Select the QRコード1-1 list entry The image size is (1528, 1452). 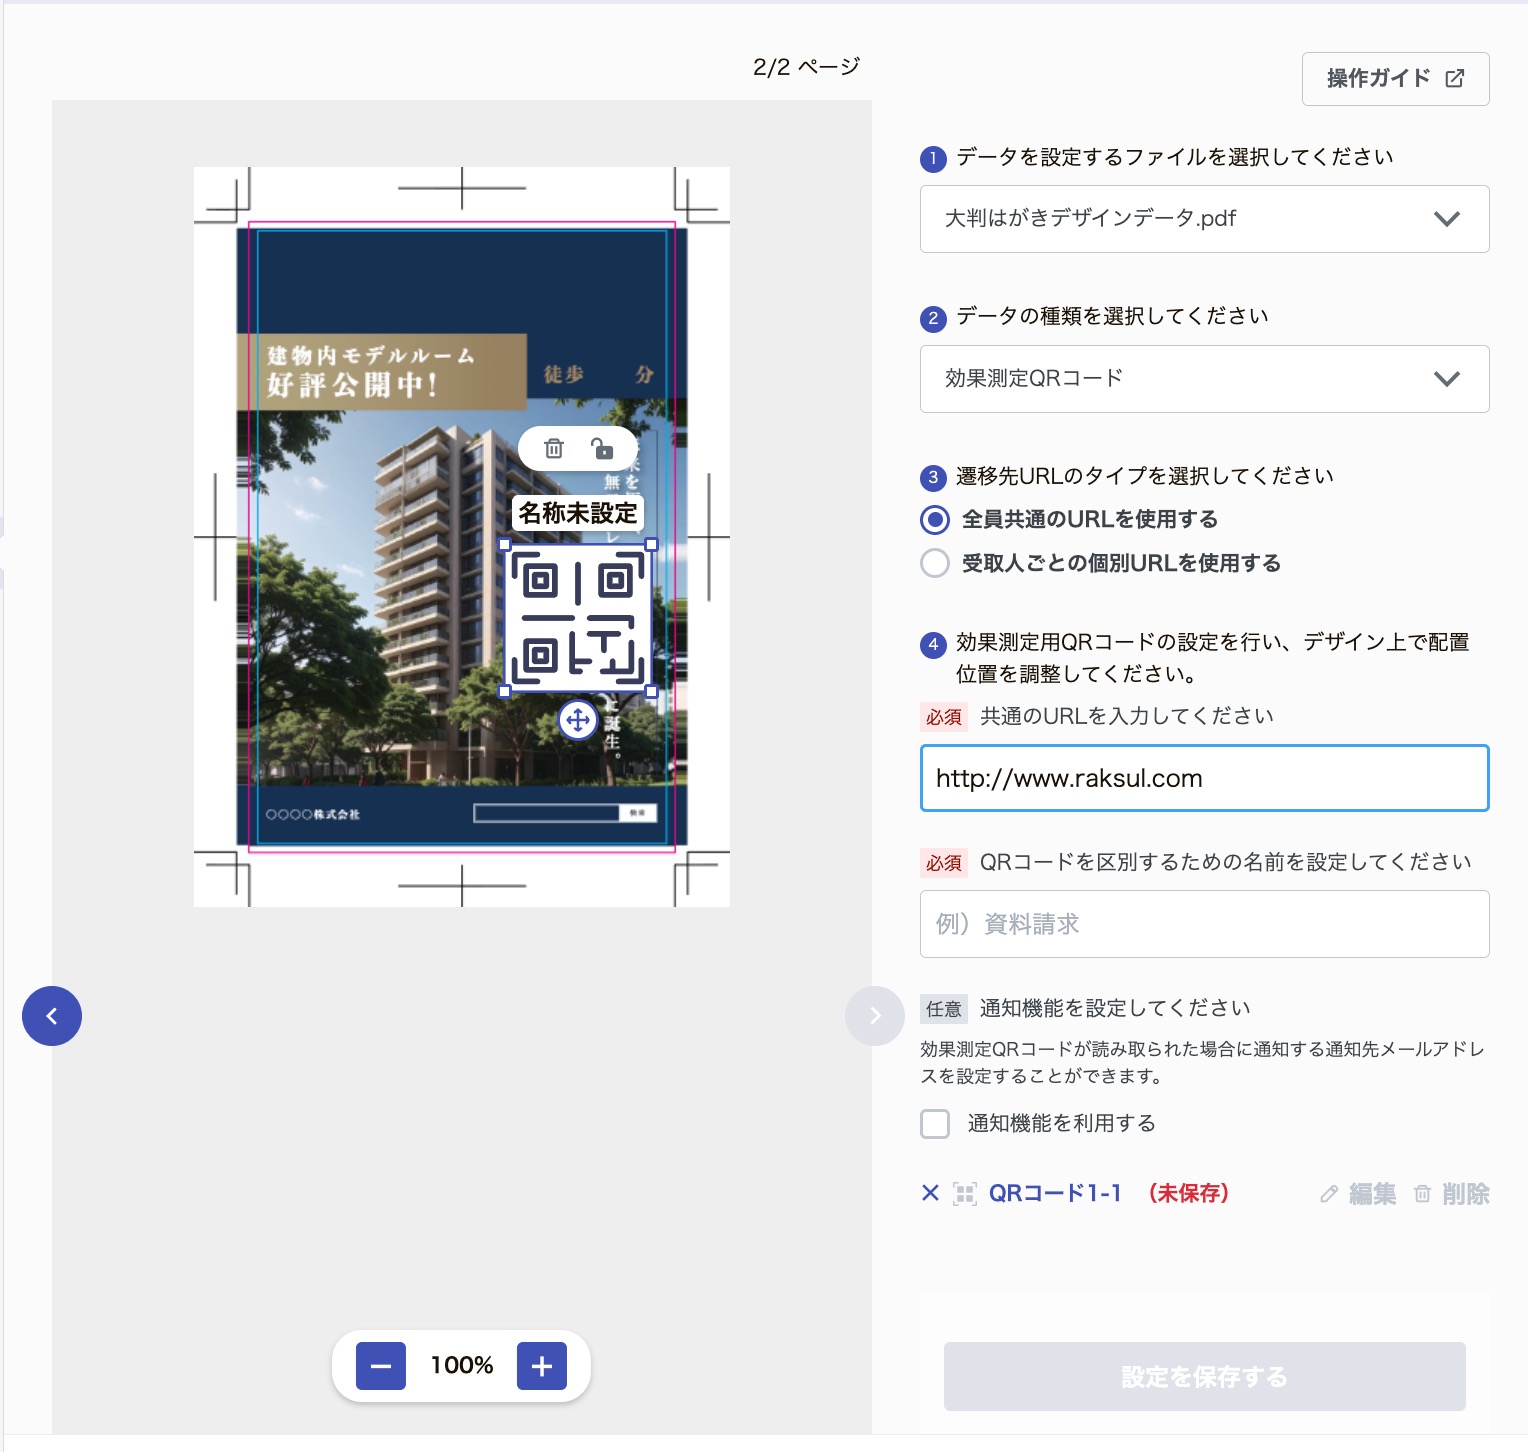point(1055,1193)
